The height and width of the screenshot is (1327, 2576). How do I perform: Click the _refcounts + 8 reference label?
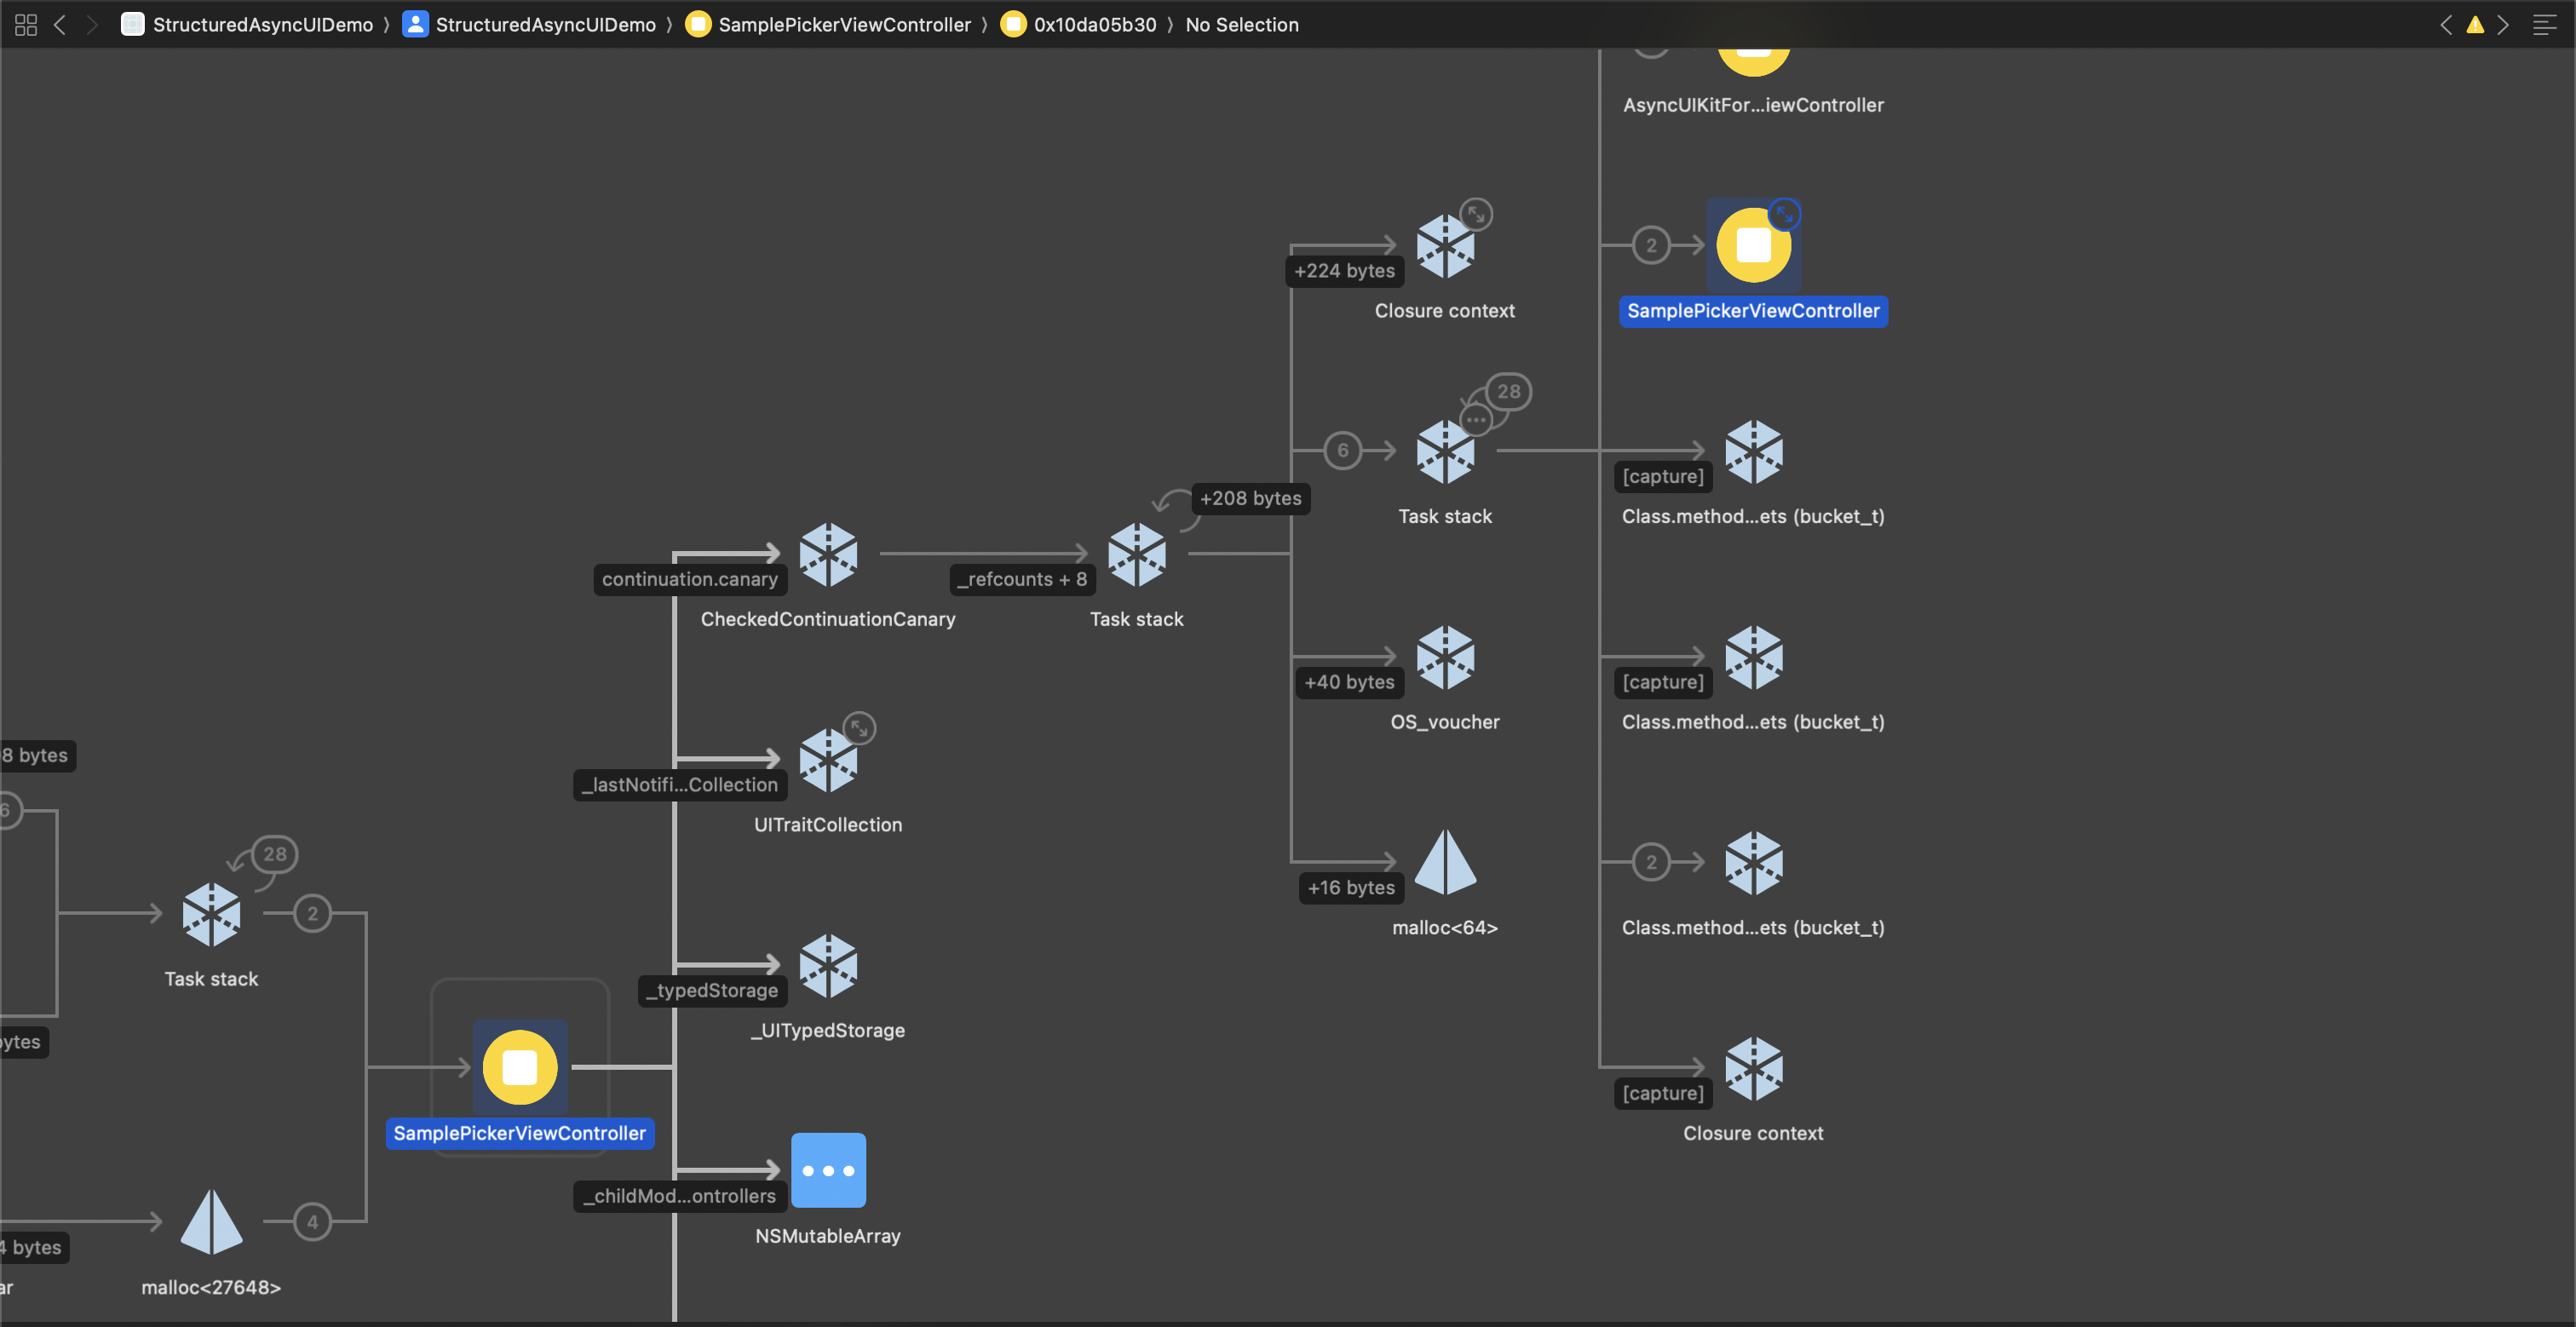1022,579
